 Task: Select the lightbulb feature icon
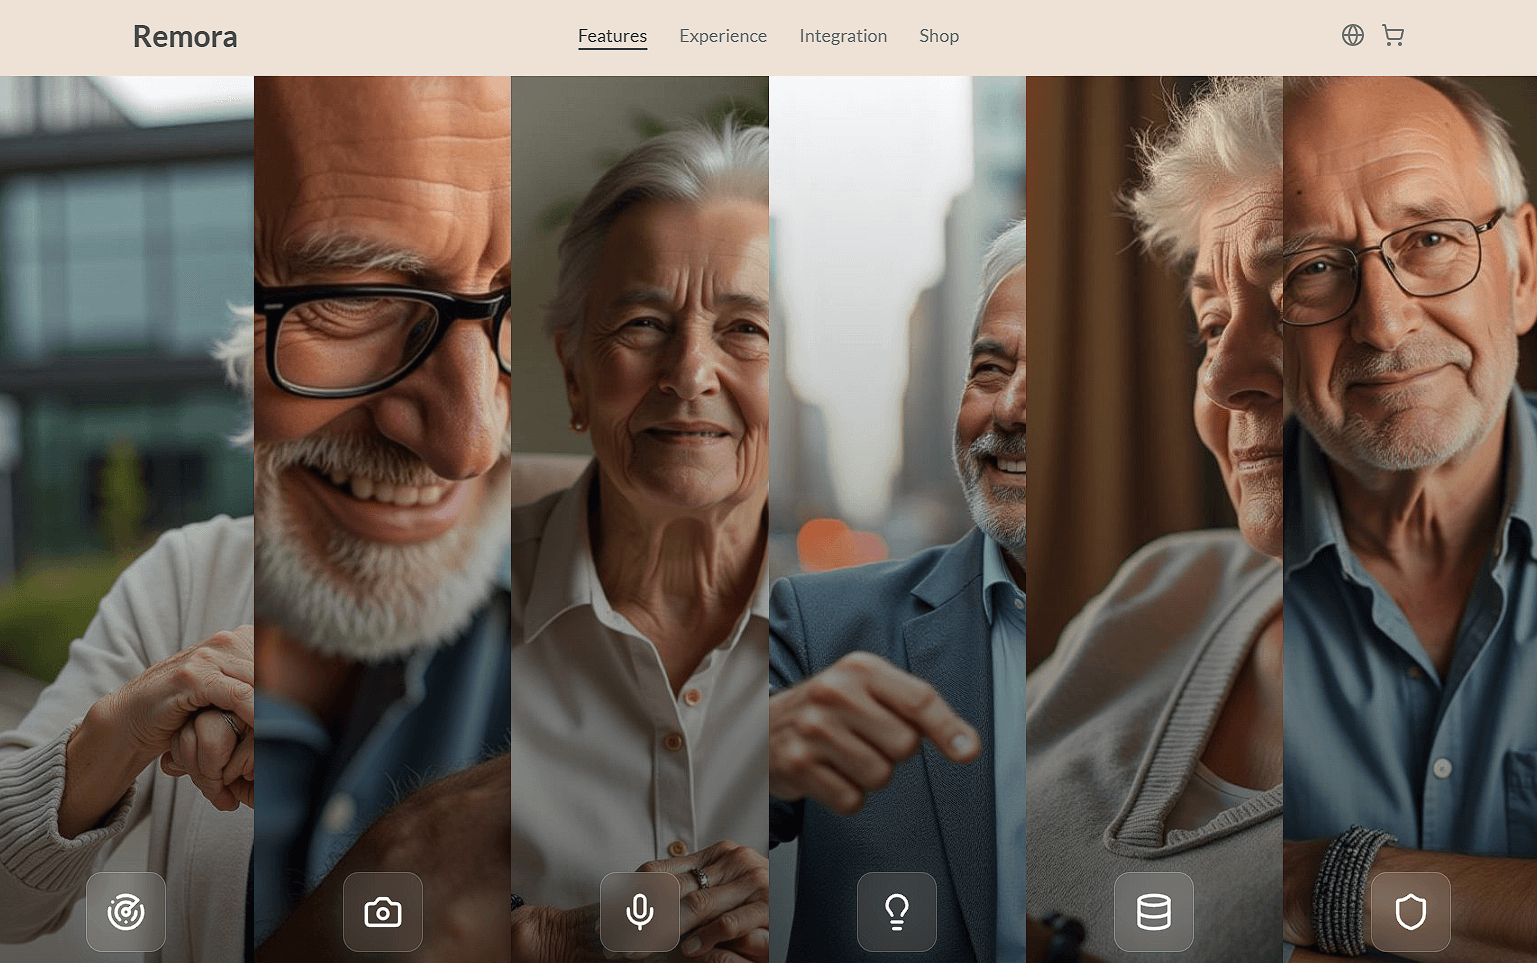coord(897,912)
